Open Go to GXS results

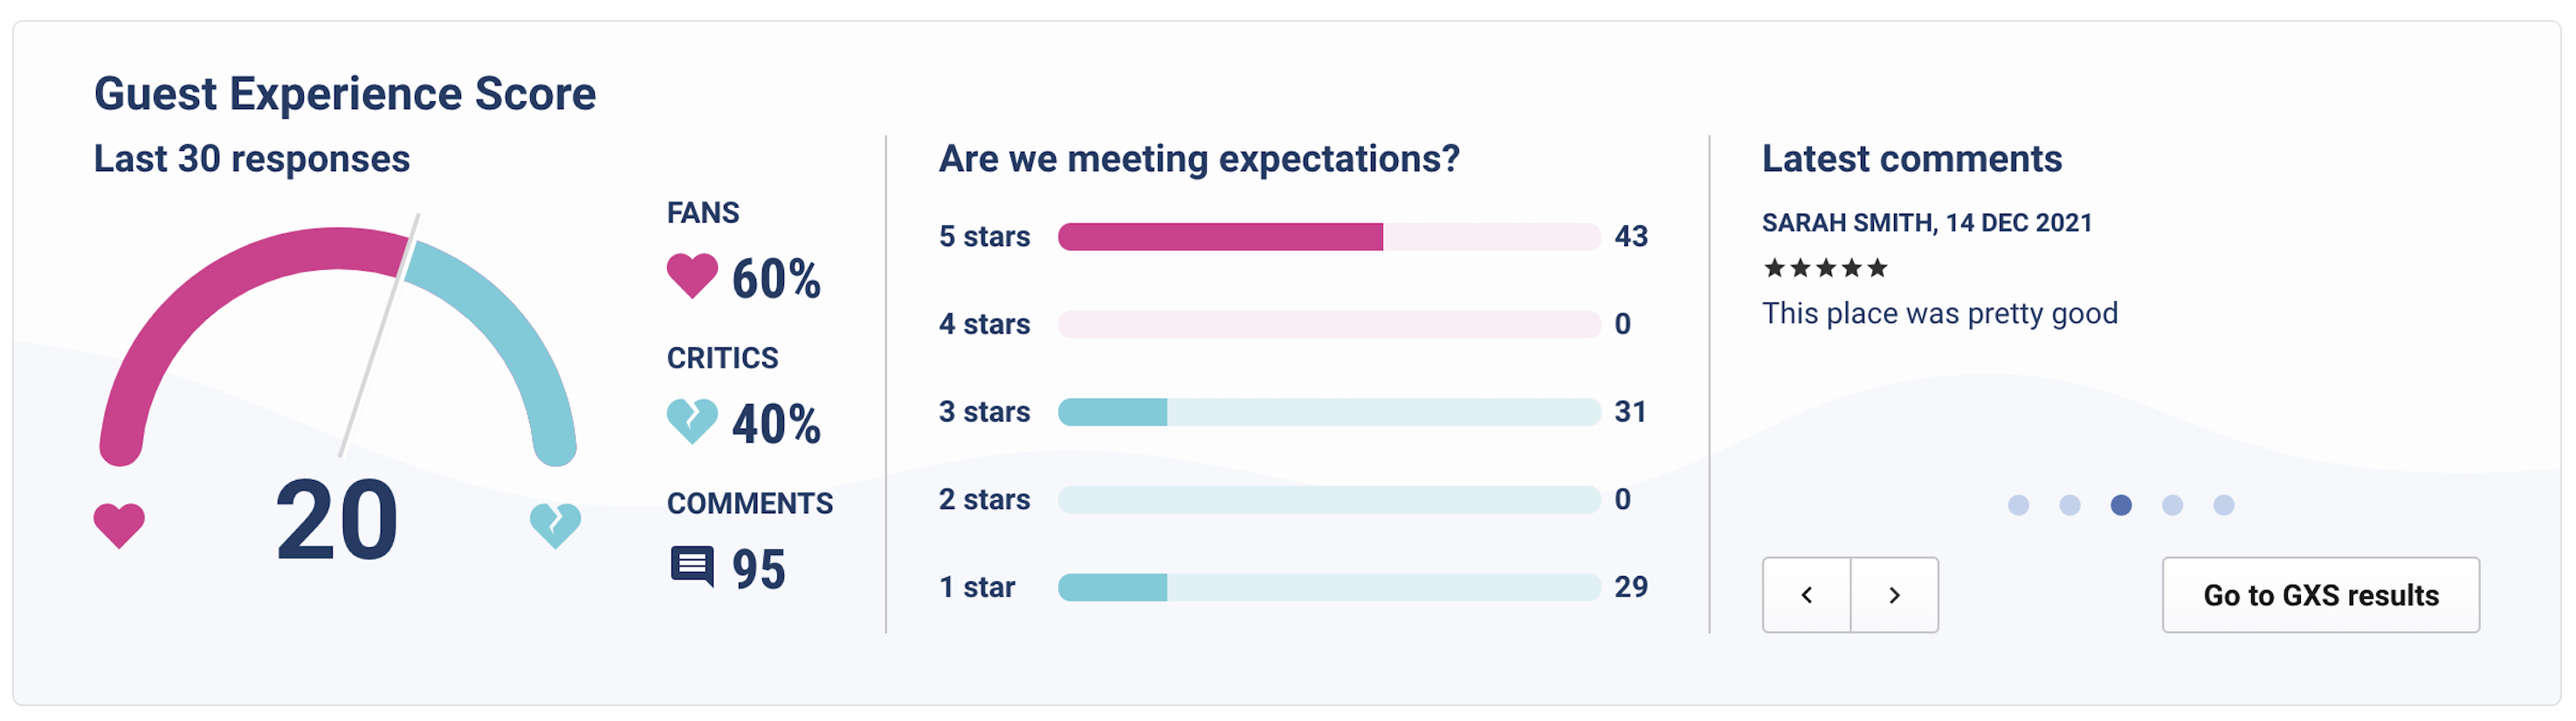pos(2320,595)
